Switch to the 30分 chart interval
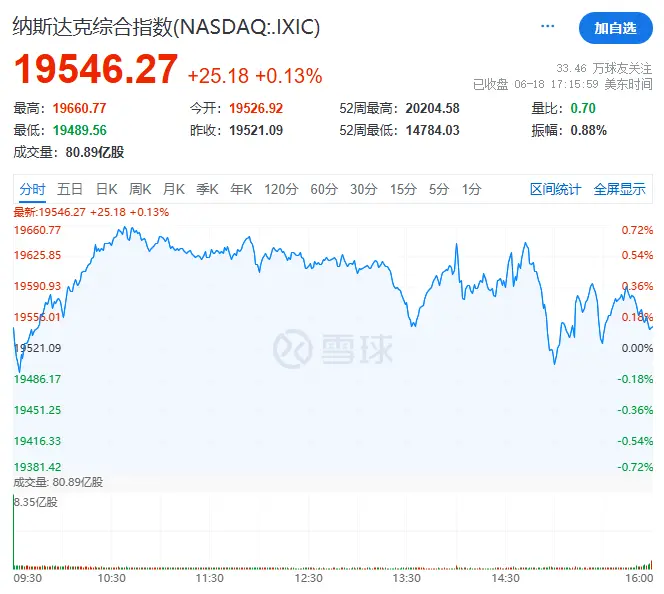 pos(363,189)
